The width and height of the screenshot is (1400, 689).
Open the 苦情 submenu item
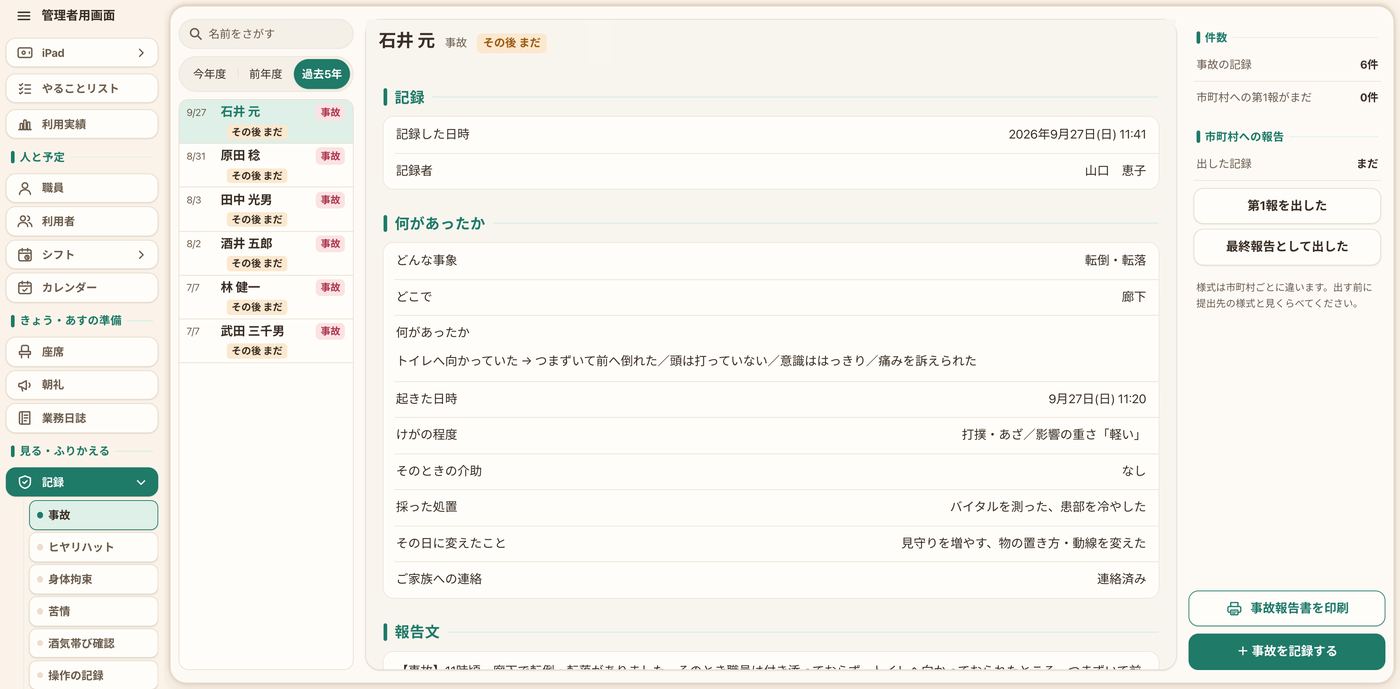coord(93,611)
